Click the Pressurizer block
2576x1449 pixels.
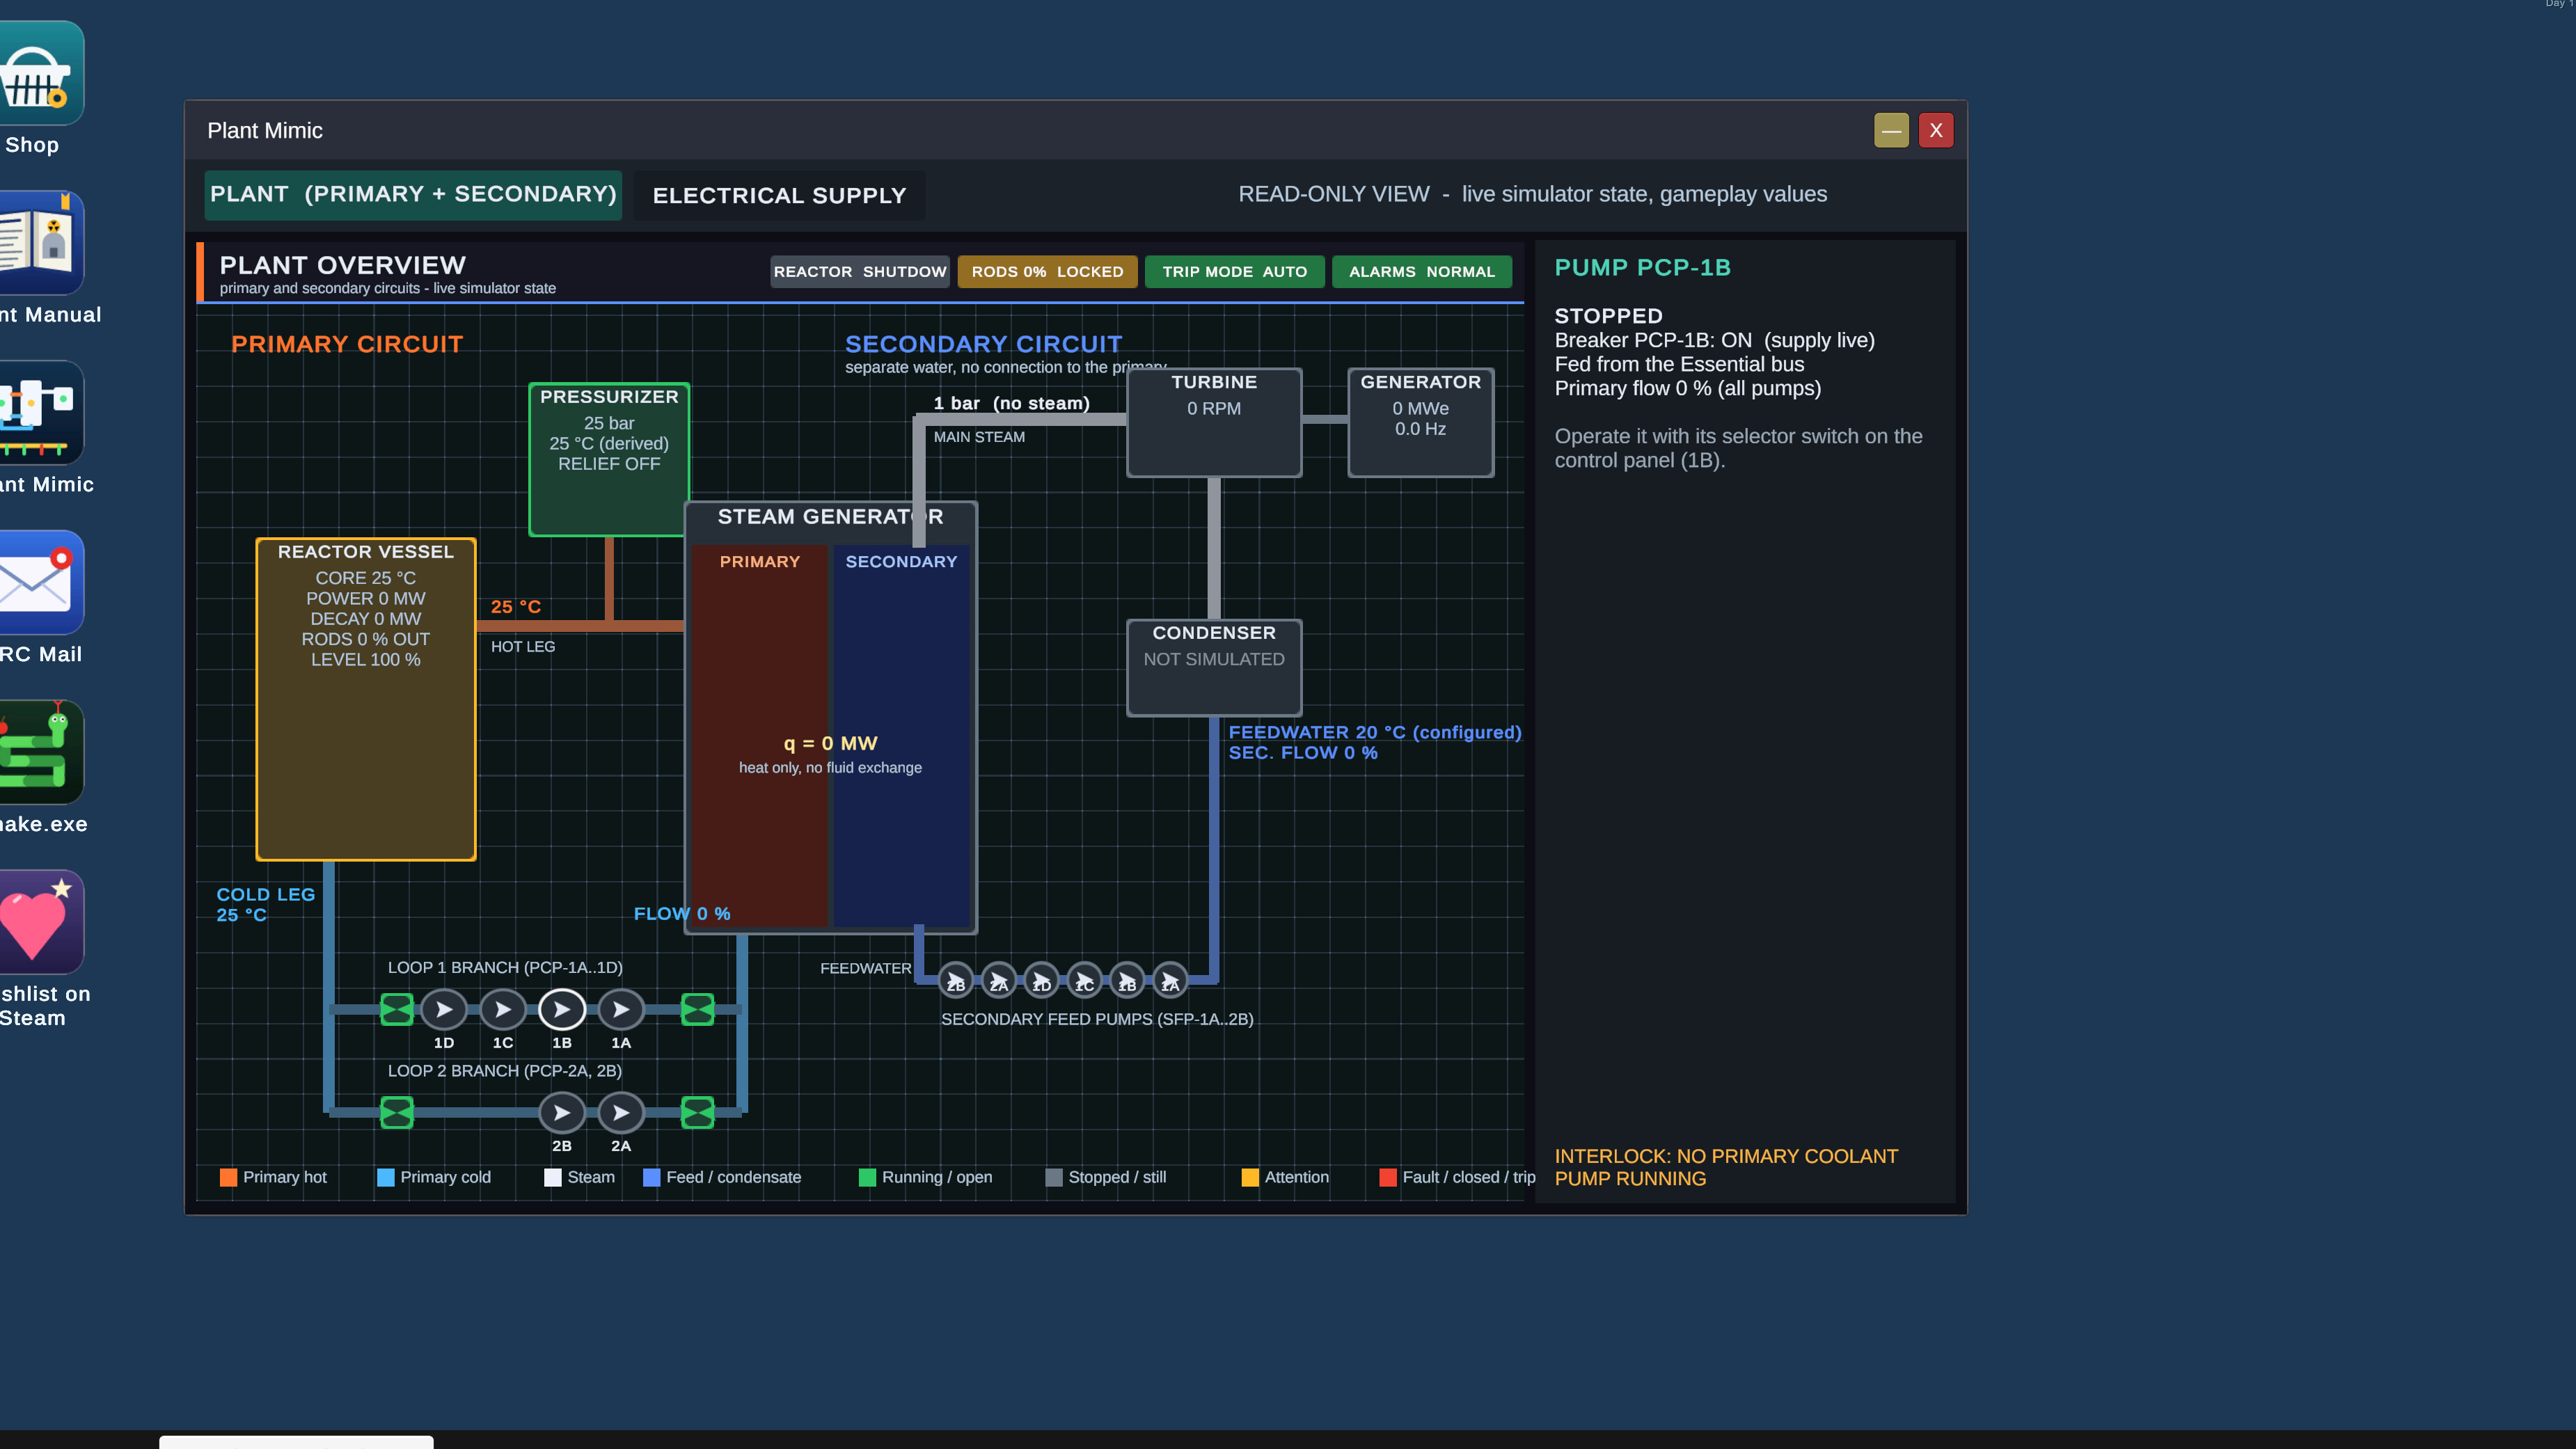click(x=608, y=460)
